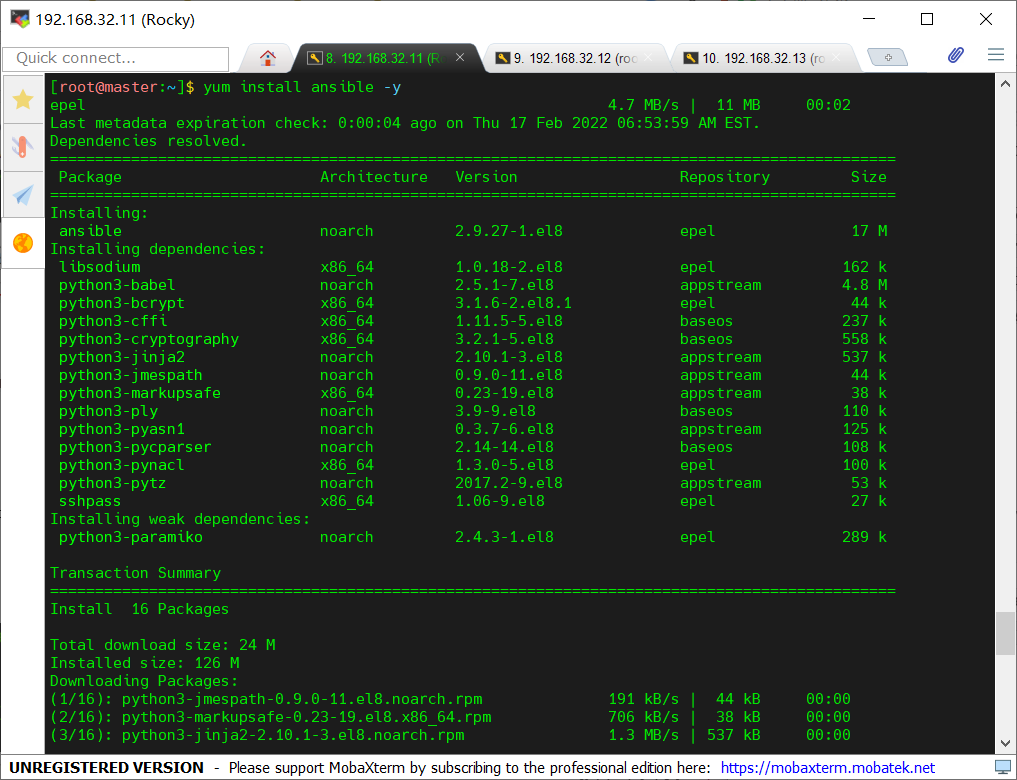1017x780 pixels.
Task: Click the 'yum install ansible -y' command
Action: click(x=302, y=87)
